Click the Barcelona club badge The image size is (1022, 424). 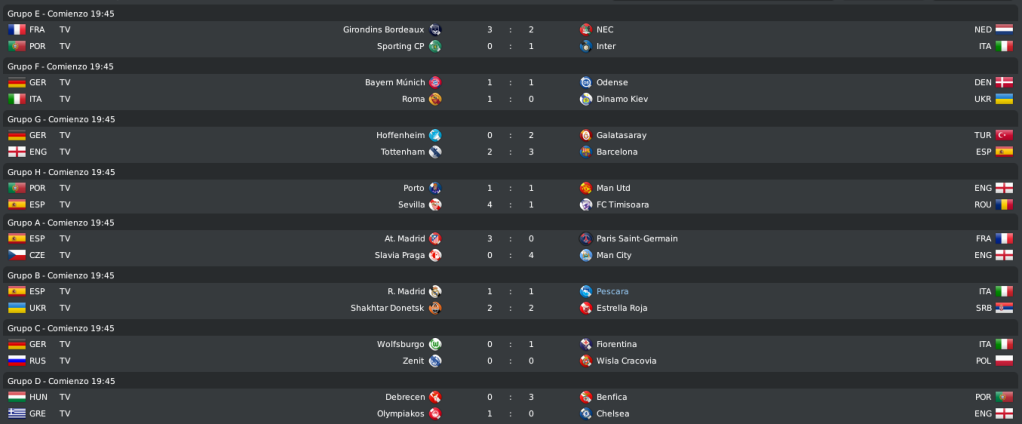point(586,152)
